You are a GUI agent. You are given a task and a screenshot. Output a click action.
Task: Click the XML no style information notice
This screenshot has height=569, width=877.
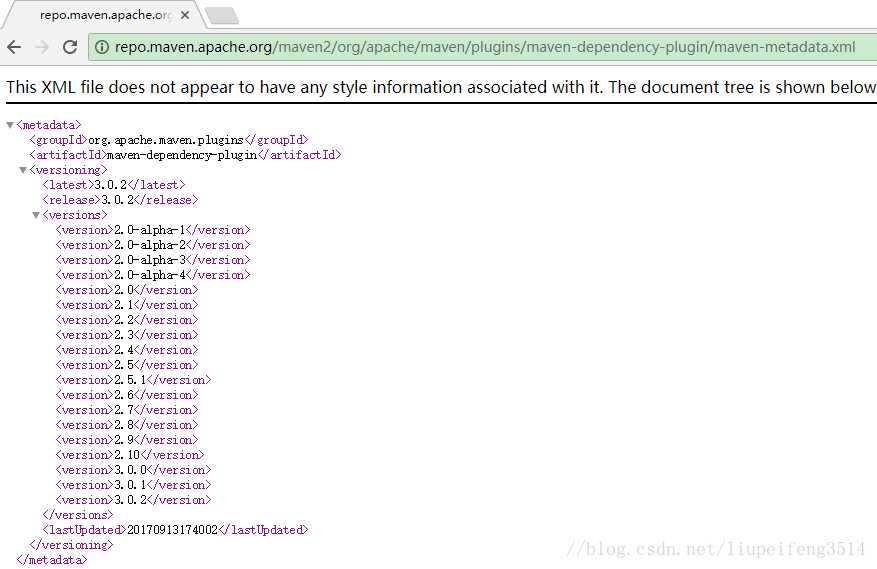click(441, 87)
